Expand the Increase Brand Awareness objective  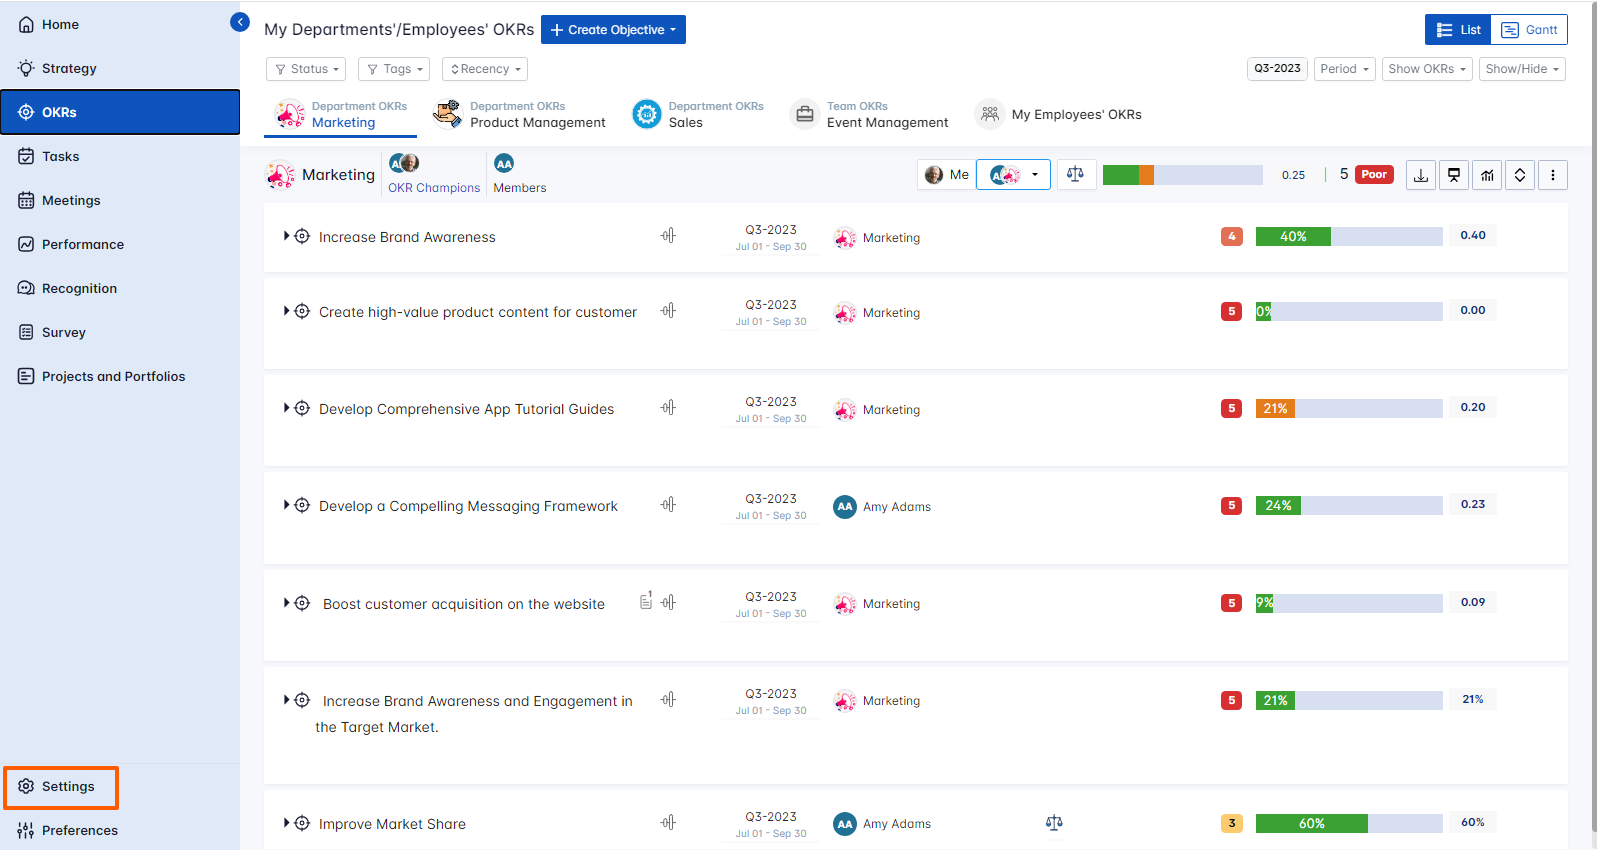coord(287,236)
